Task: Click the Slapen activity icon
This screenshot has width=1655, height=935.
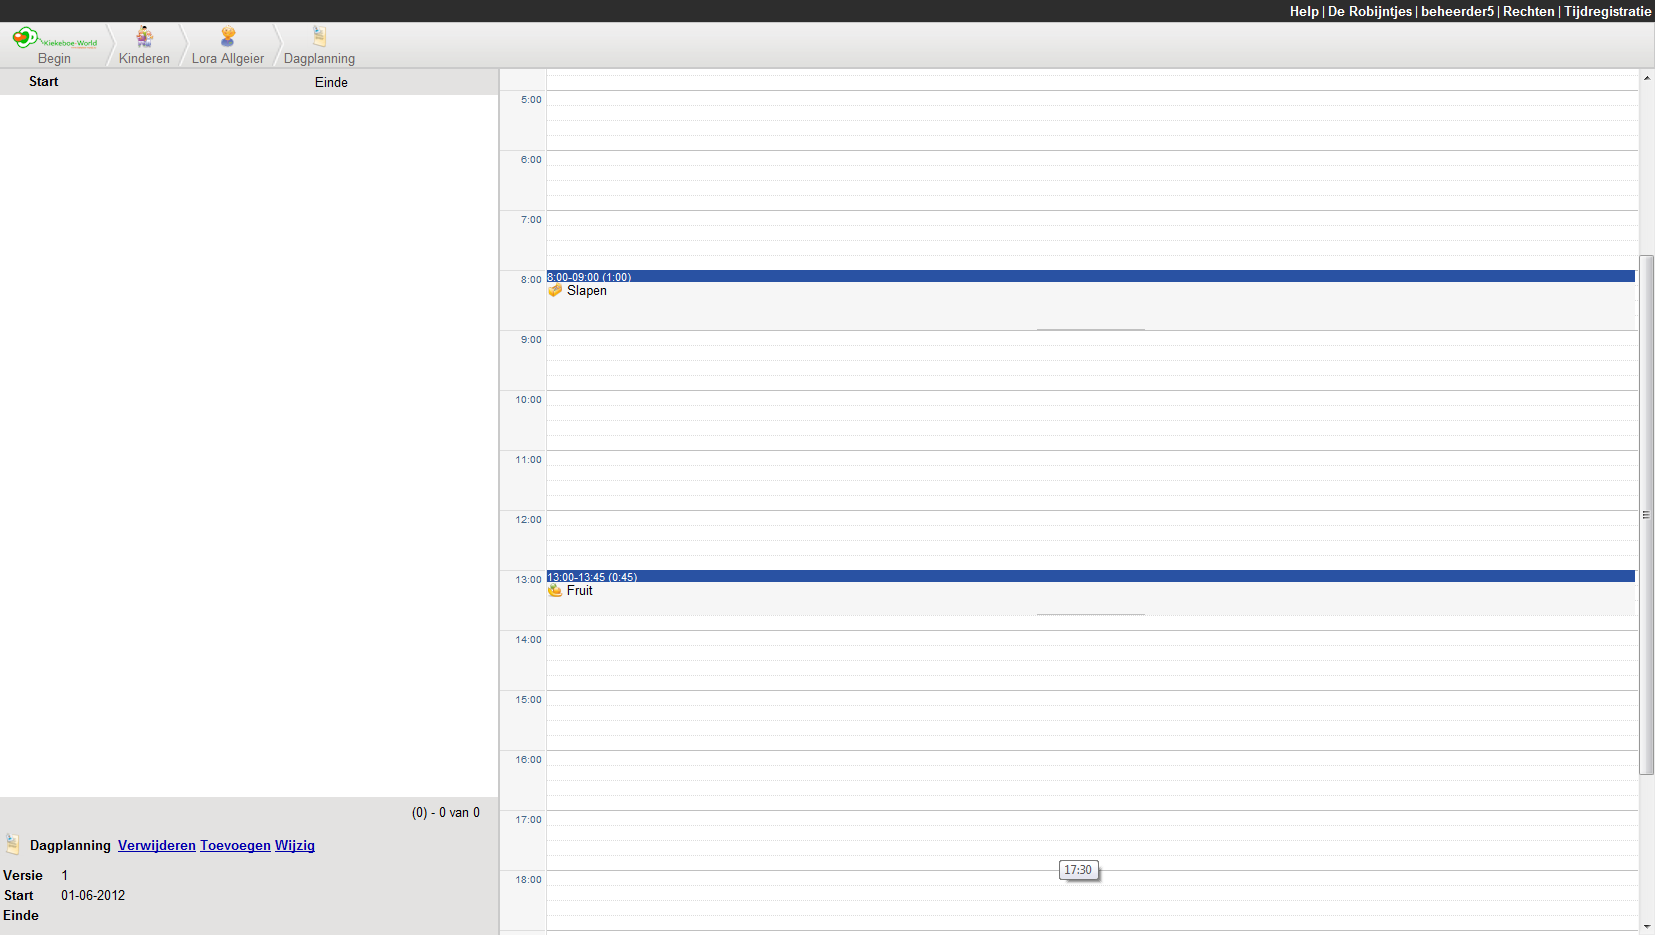Action: click(556, 291)
